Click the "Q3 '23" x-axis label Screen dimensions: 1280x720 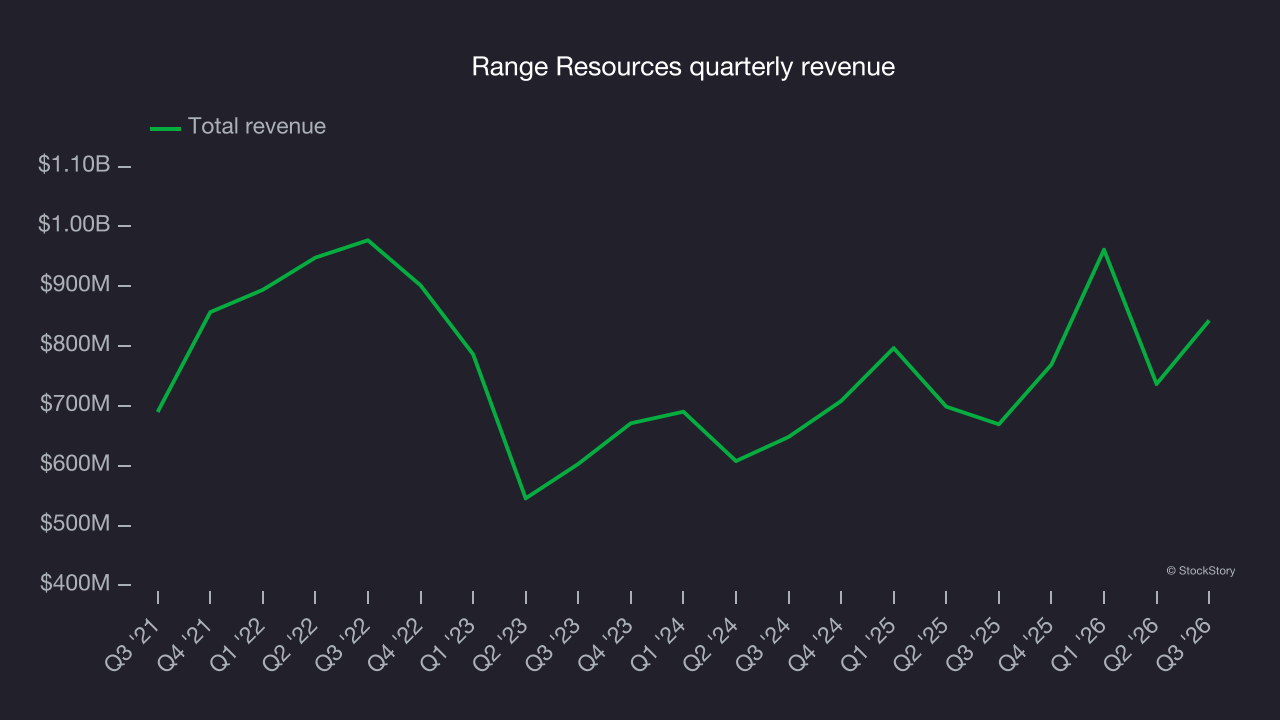pos(553,645)
